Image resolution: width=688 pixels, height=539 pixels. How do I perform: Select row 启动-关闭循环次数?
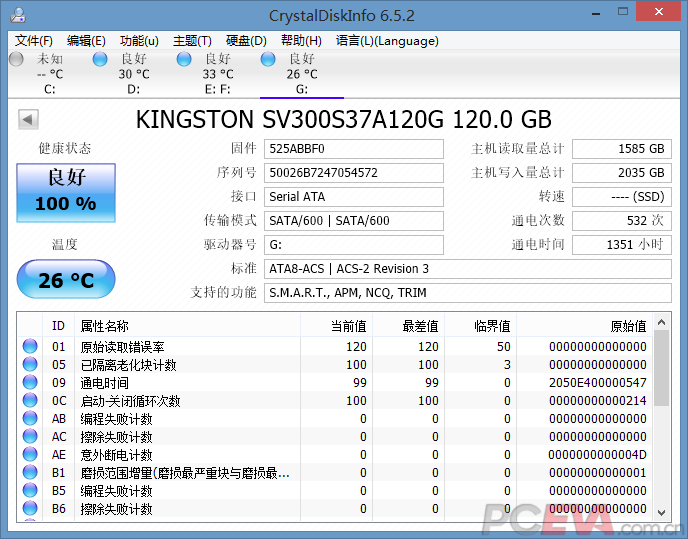tap(335, 400)
